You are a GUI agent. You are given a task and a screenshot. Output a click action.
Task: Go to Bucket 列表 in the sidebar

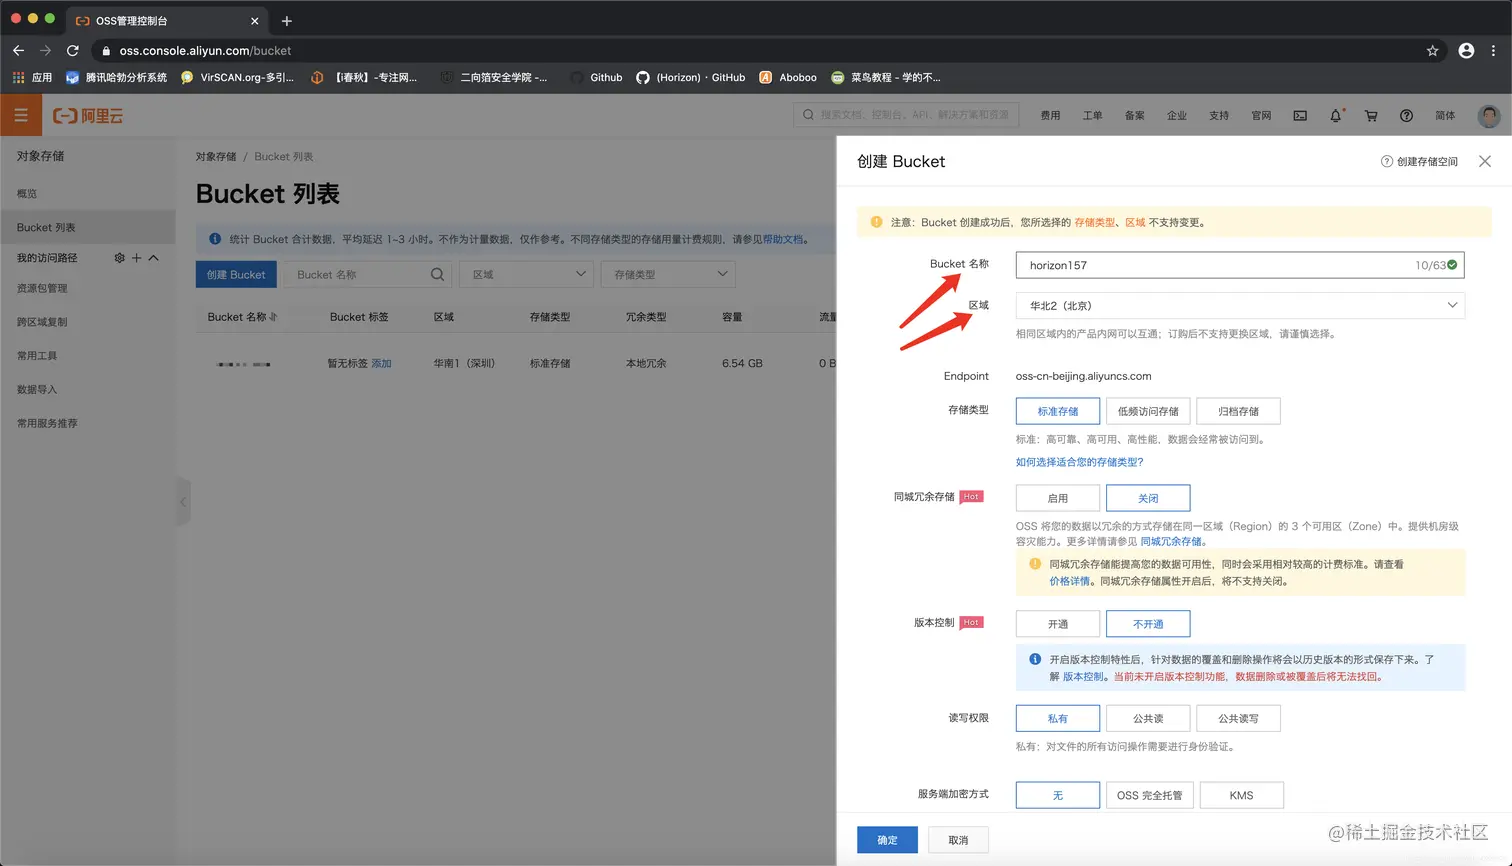[x=88, y=227]
